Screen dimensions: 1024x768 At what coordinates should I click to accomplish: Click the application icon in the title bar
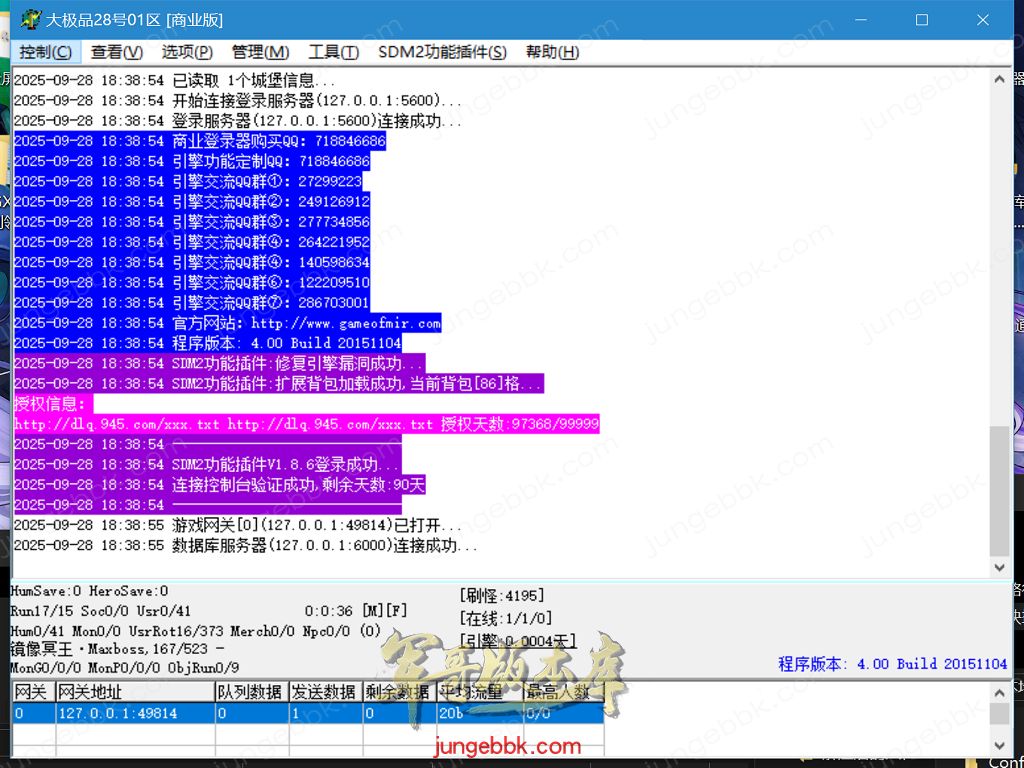[30, 20]
